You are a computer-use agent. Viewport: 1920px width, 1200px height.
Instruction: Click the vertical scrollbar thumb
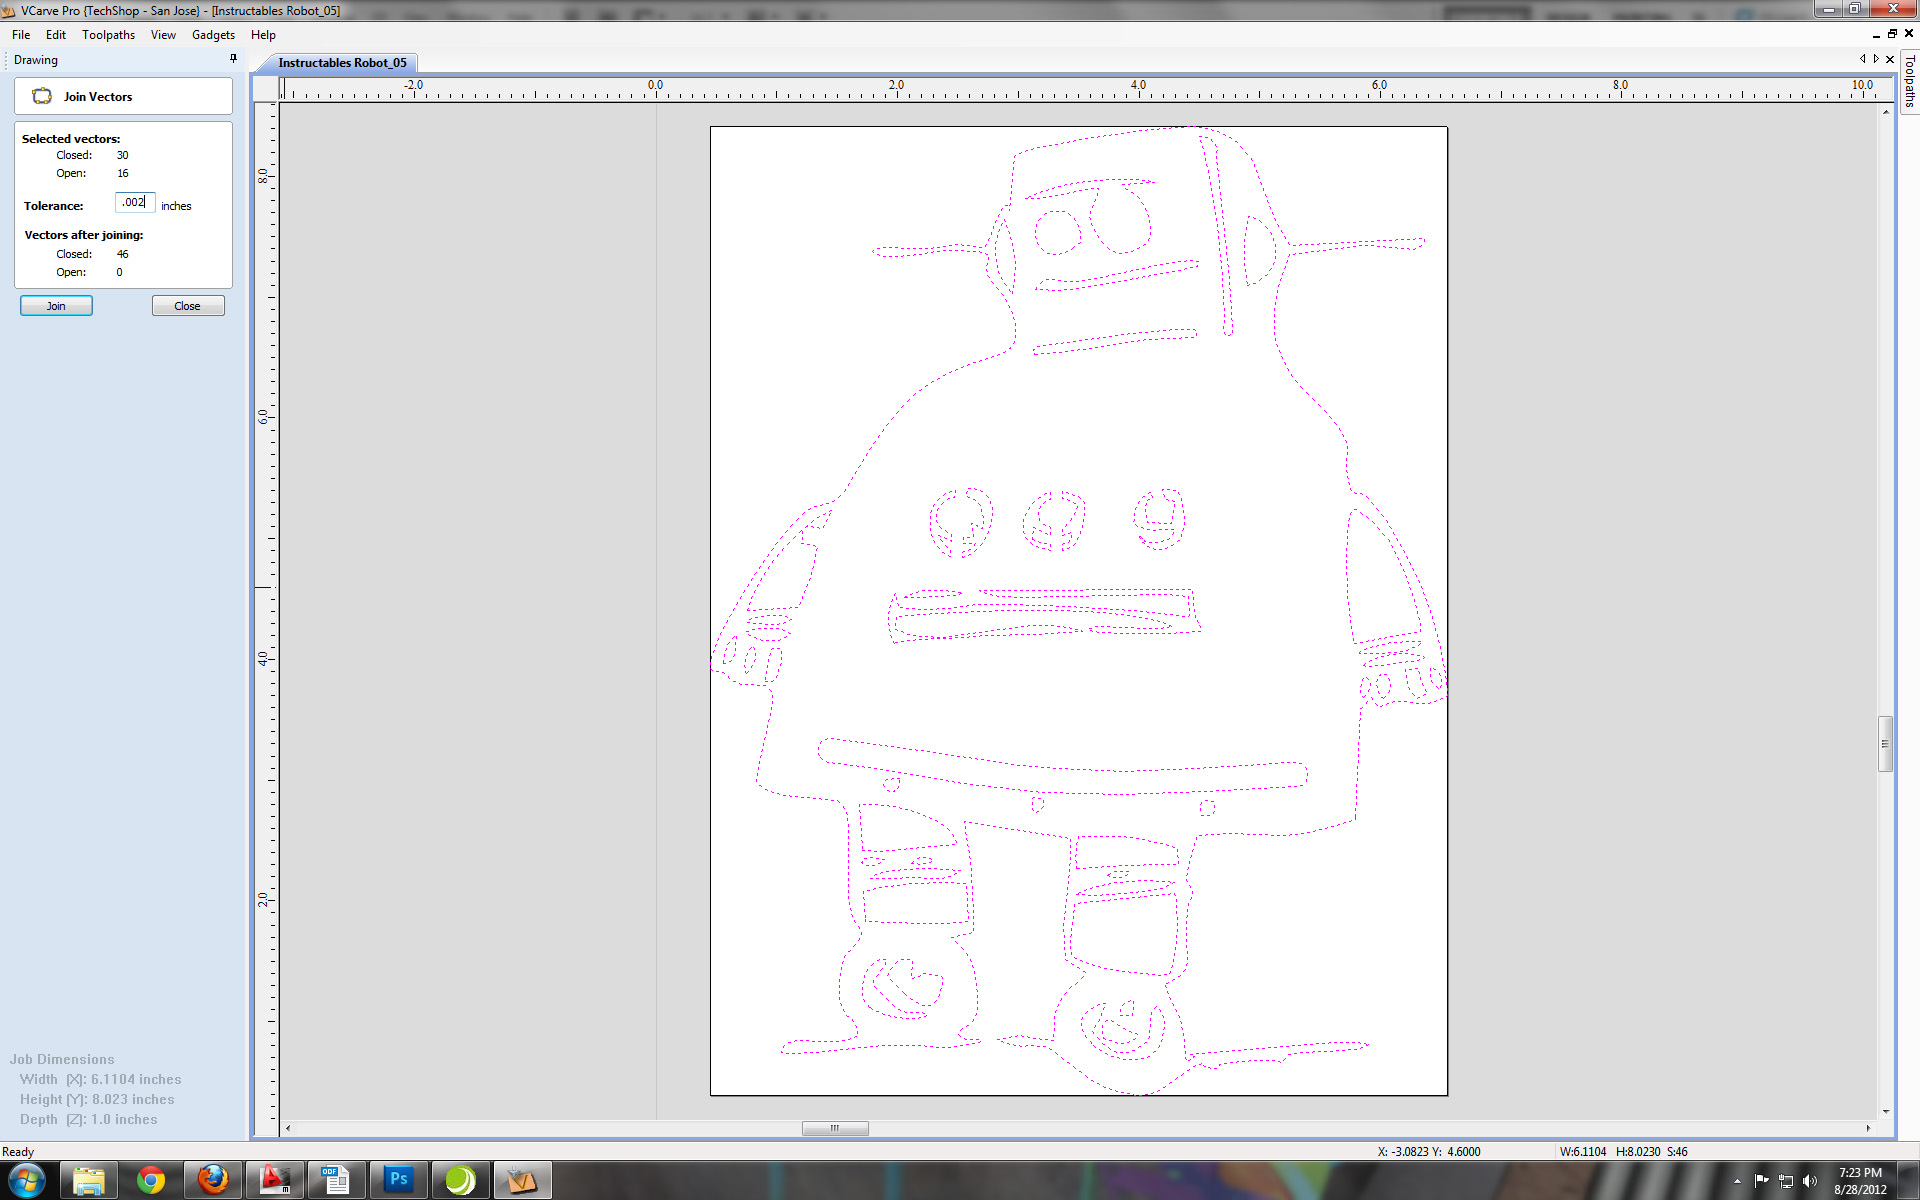(x=1885, y=743)
